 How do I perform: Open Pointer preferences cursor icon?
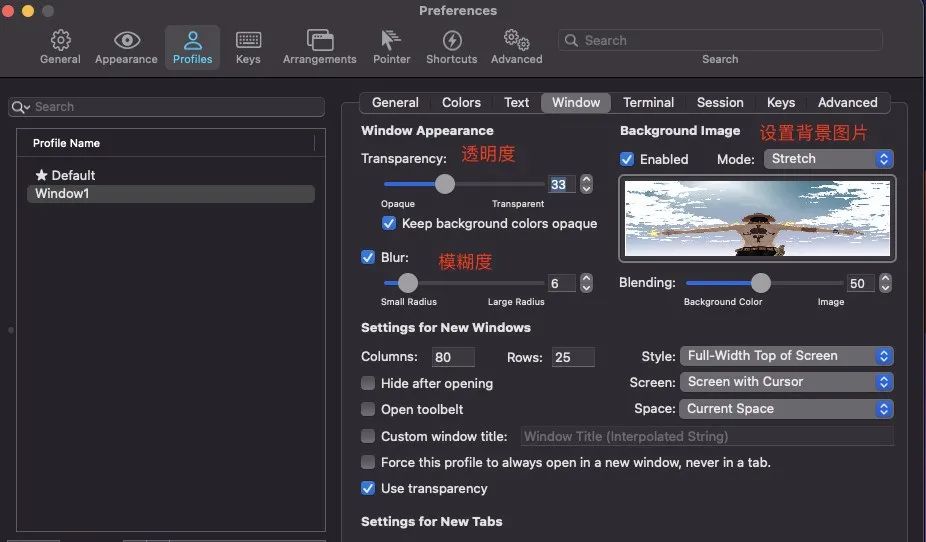tap(390, 40)
